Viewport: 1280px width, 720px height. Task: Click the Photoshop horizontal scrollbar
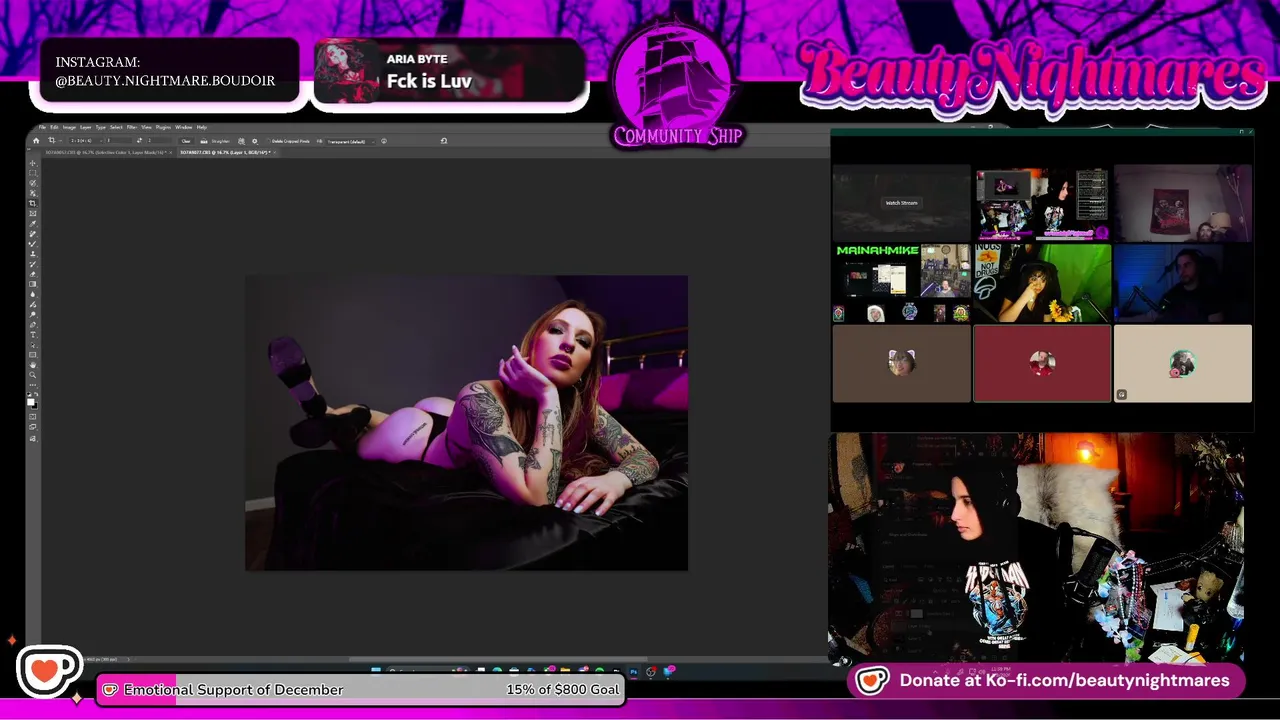(498, 659)
